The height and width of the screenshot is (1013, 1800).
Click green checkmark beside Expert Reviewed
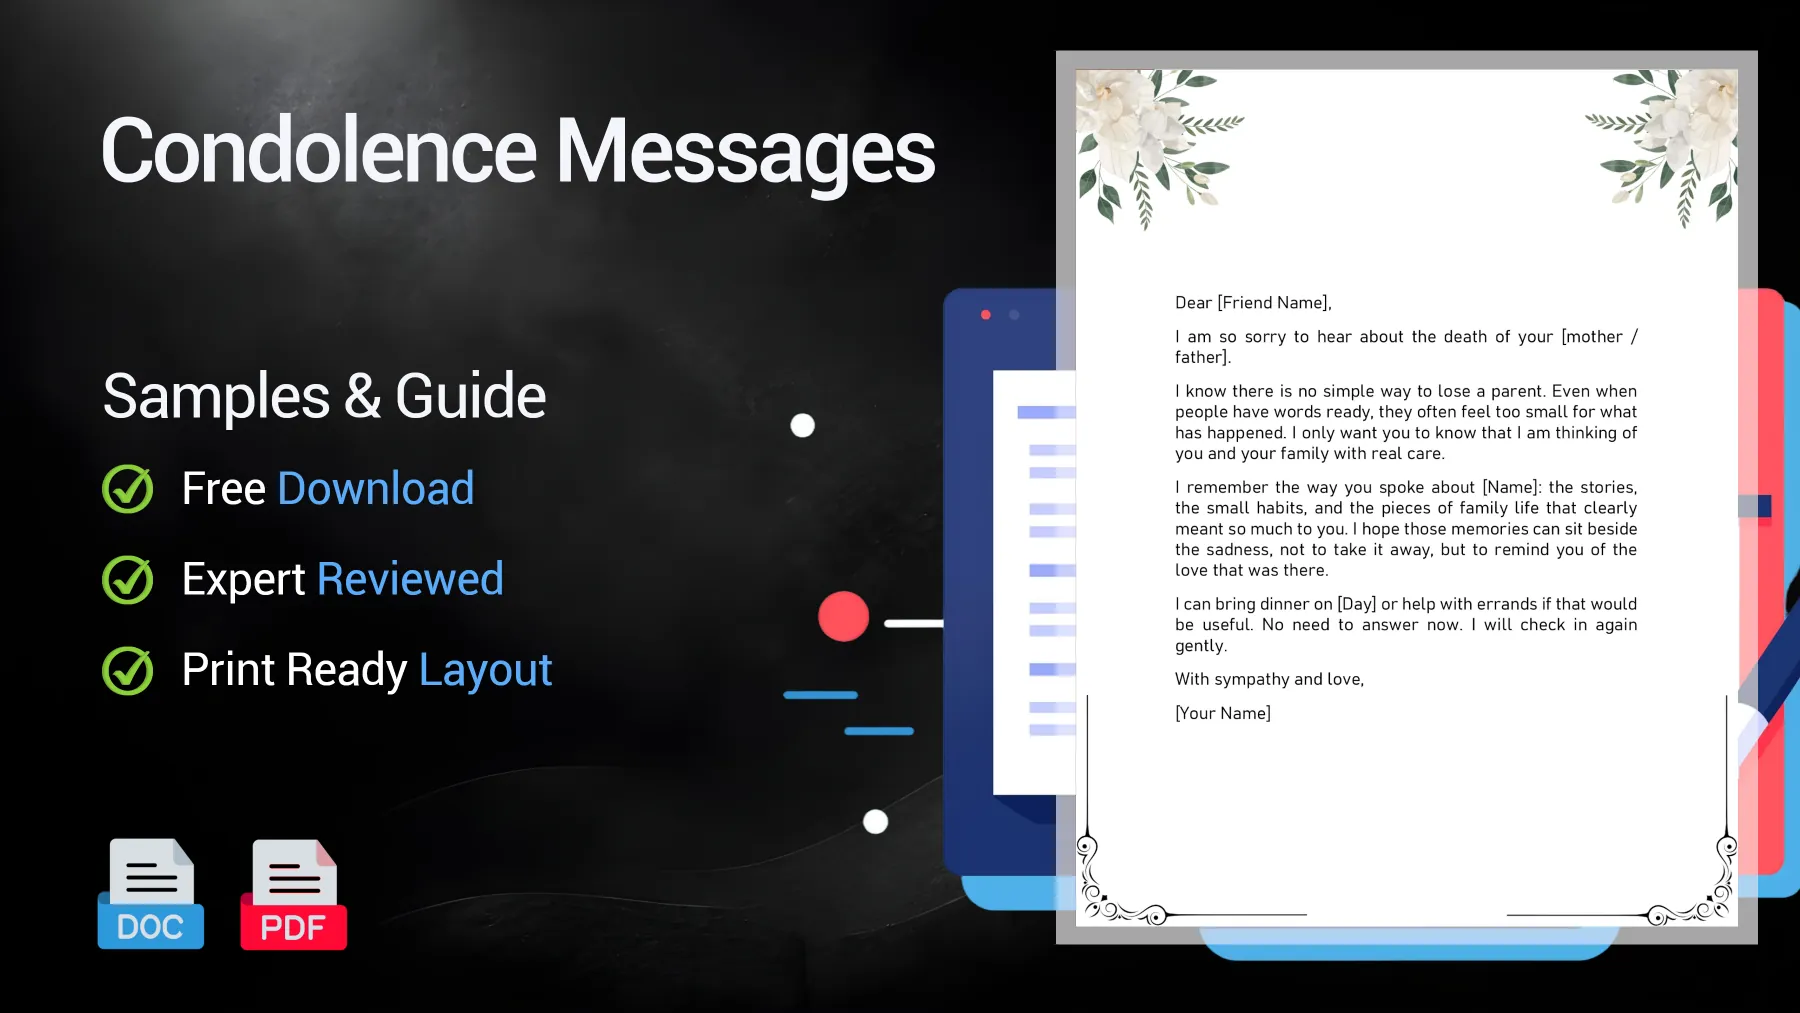(128, 580)
